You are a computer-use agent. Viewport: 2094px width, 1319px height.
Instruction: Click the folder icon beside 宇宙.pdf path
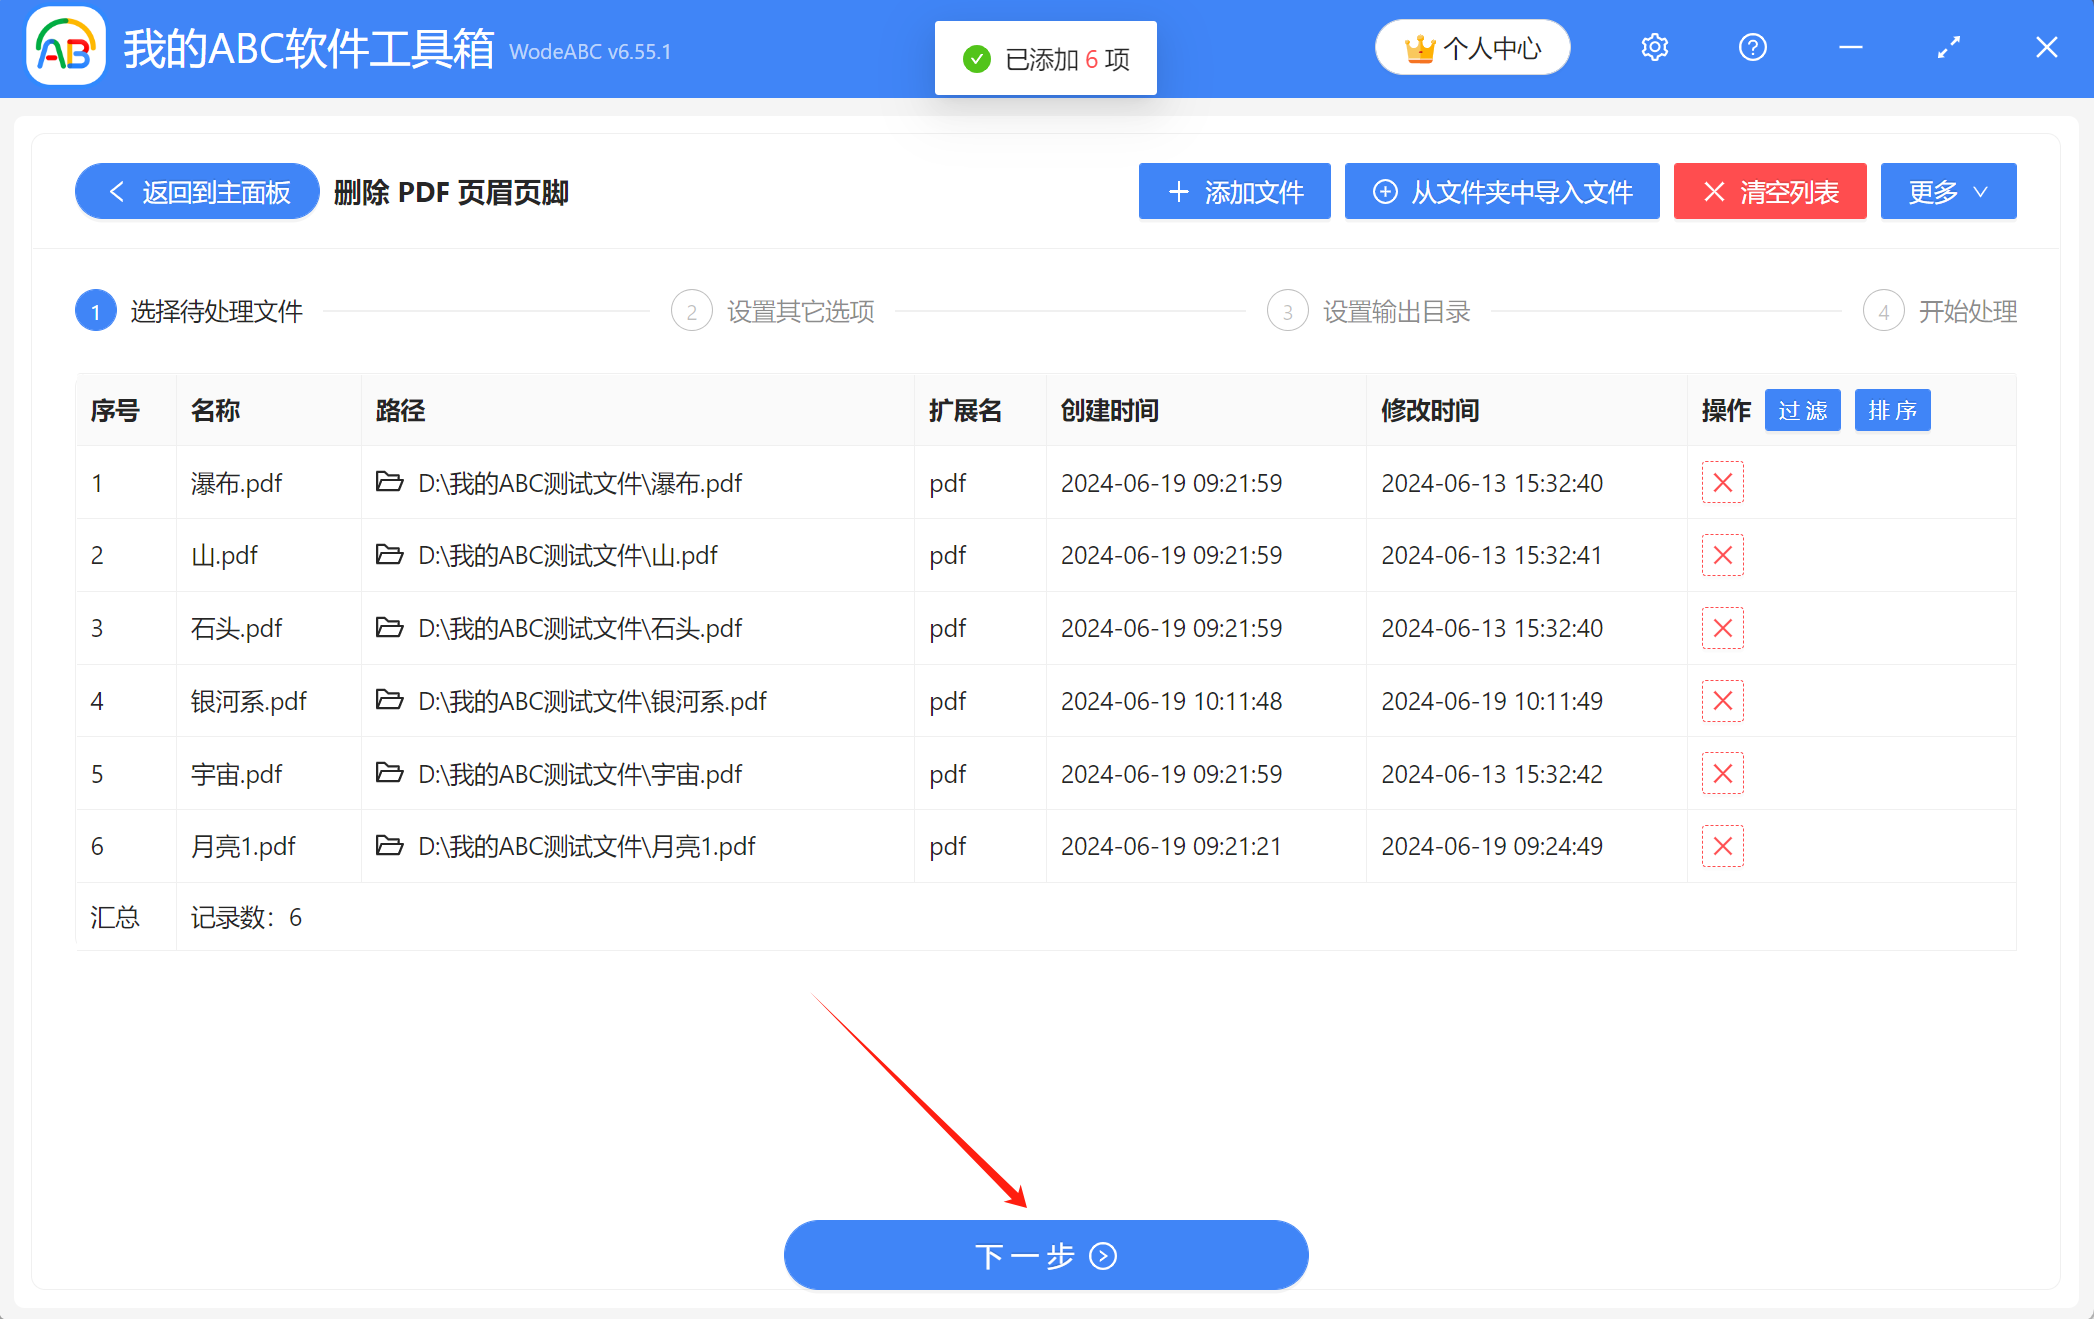[389, 773]
